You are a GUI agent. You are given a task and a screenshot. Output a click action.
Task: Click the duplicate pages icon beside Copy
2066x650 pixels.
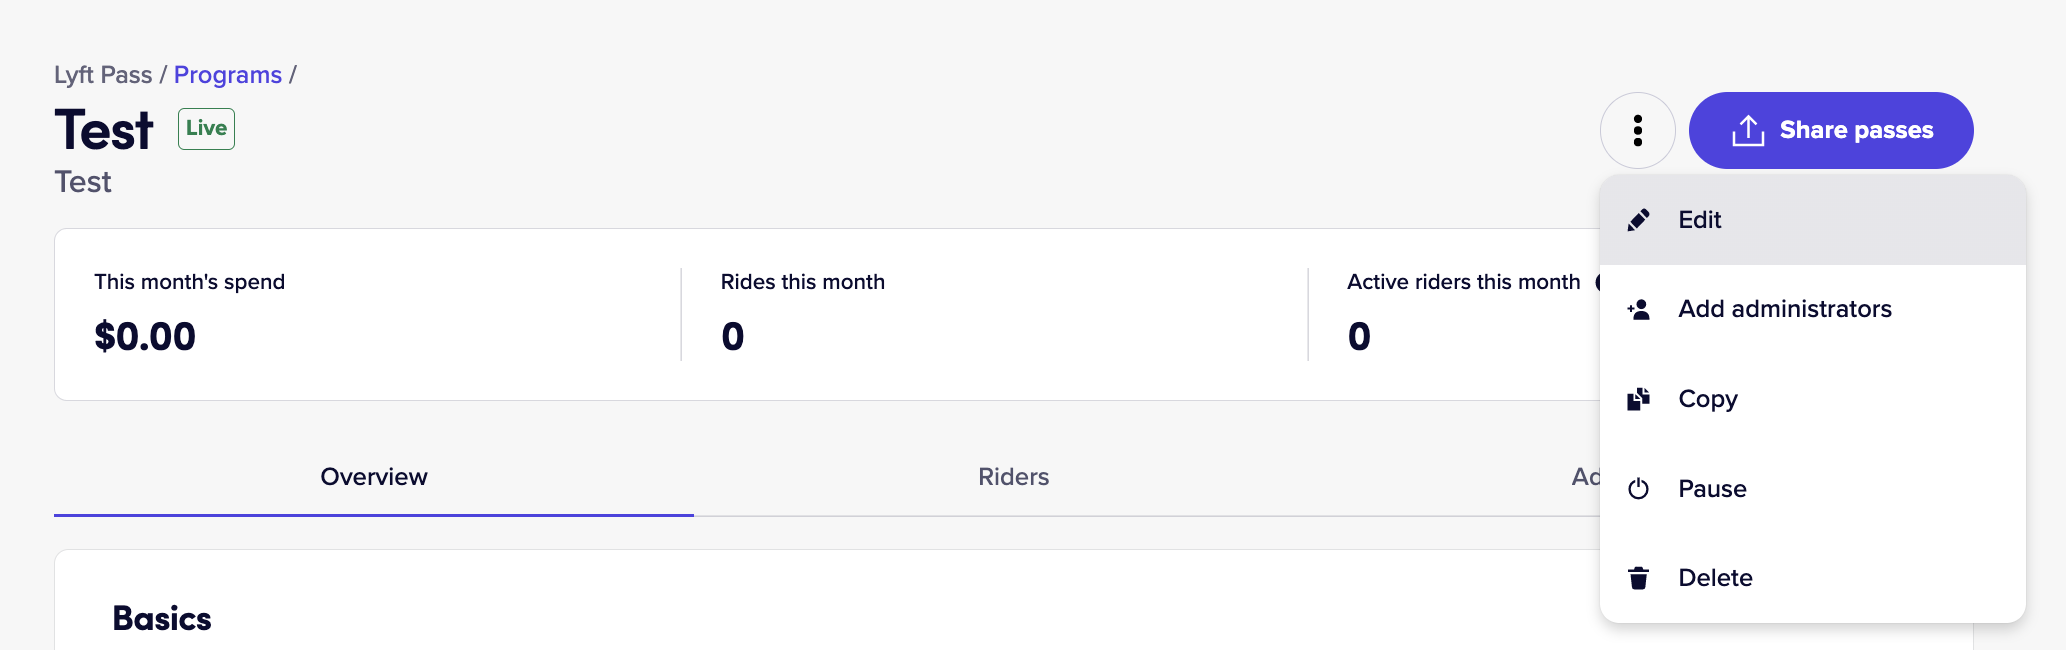[x=1638, y=399]
